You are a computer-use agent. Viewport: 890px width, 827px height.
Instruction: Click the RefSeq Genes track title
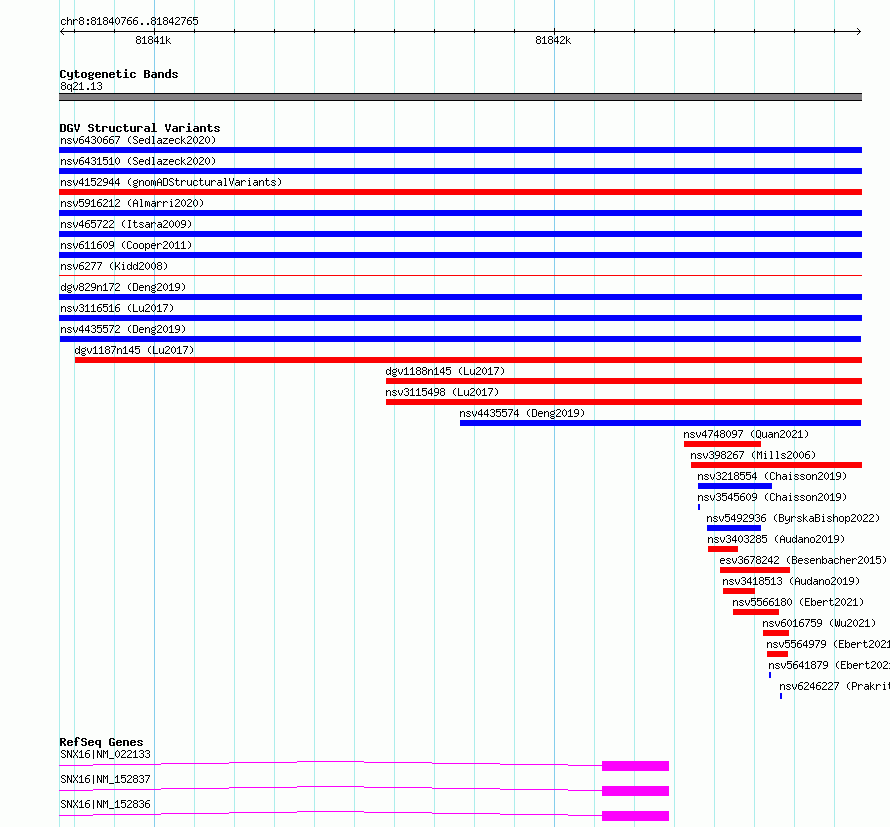pos(102,742)
